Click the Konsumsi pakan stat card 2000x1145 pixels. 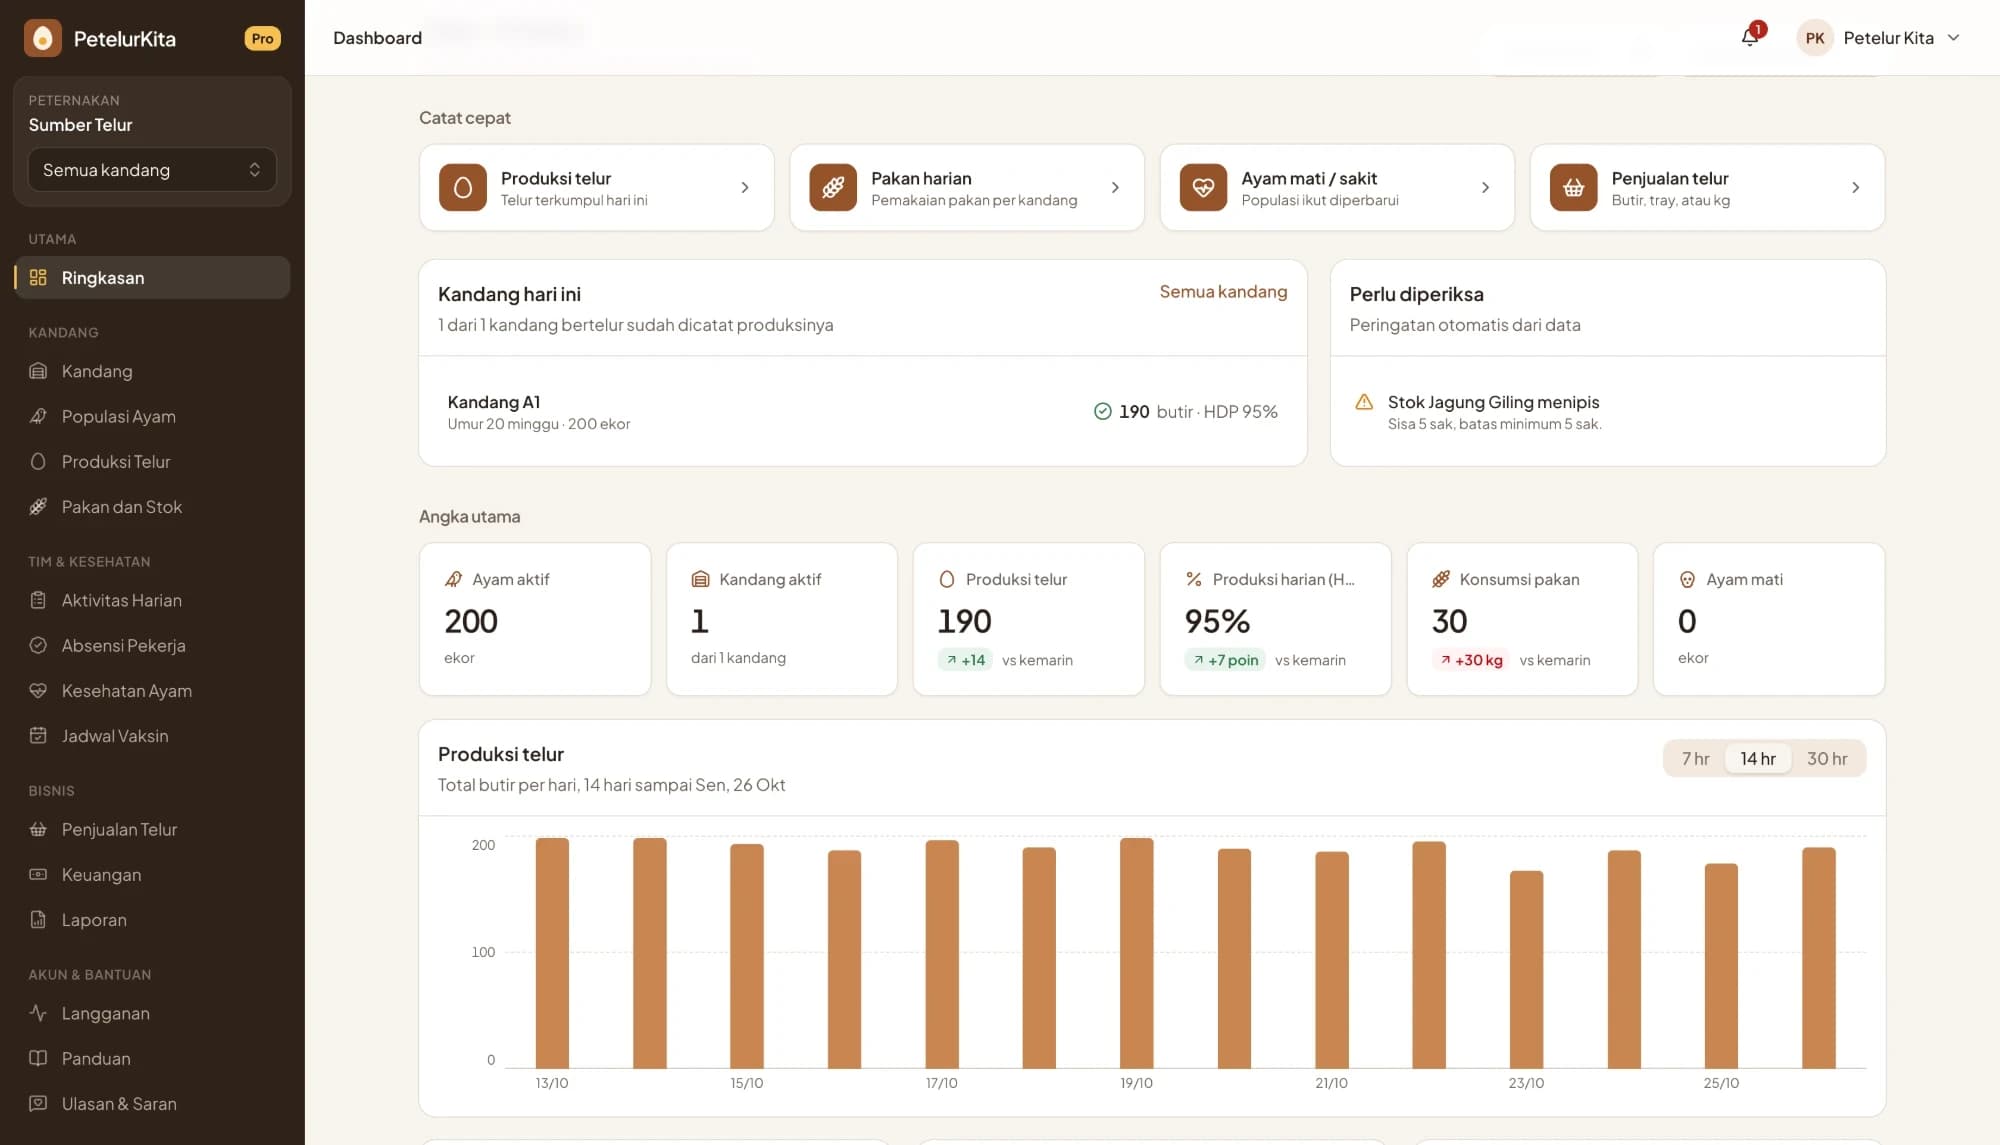[x=1522, y=619]
